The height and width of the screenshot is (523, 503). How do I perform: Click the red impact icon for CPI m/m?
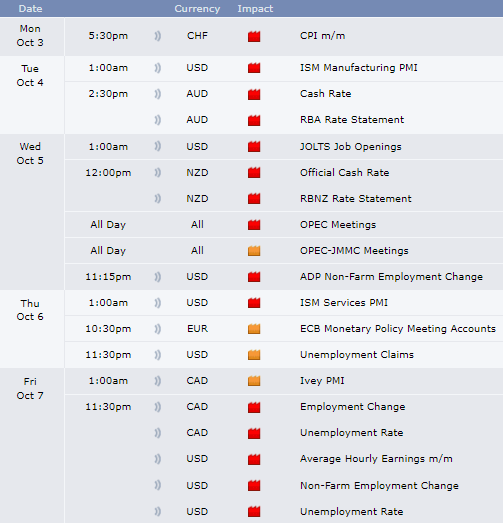(254, 36)
